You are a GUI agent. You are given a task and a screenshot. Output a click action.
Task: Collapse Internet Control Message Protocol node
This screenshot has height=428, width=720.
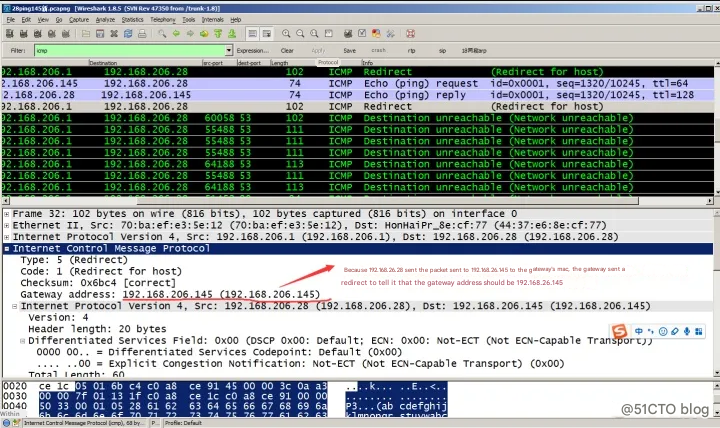tap(6, 248)
